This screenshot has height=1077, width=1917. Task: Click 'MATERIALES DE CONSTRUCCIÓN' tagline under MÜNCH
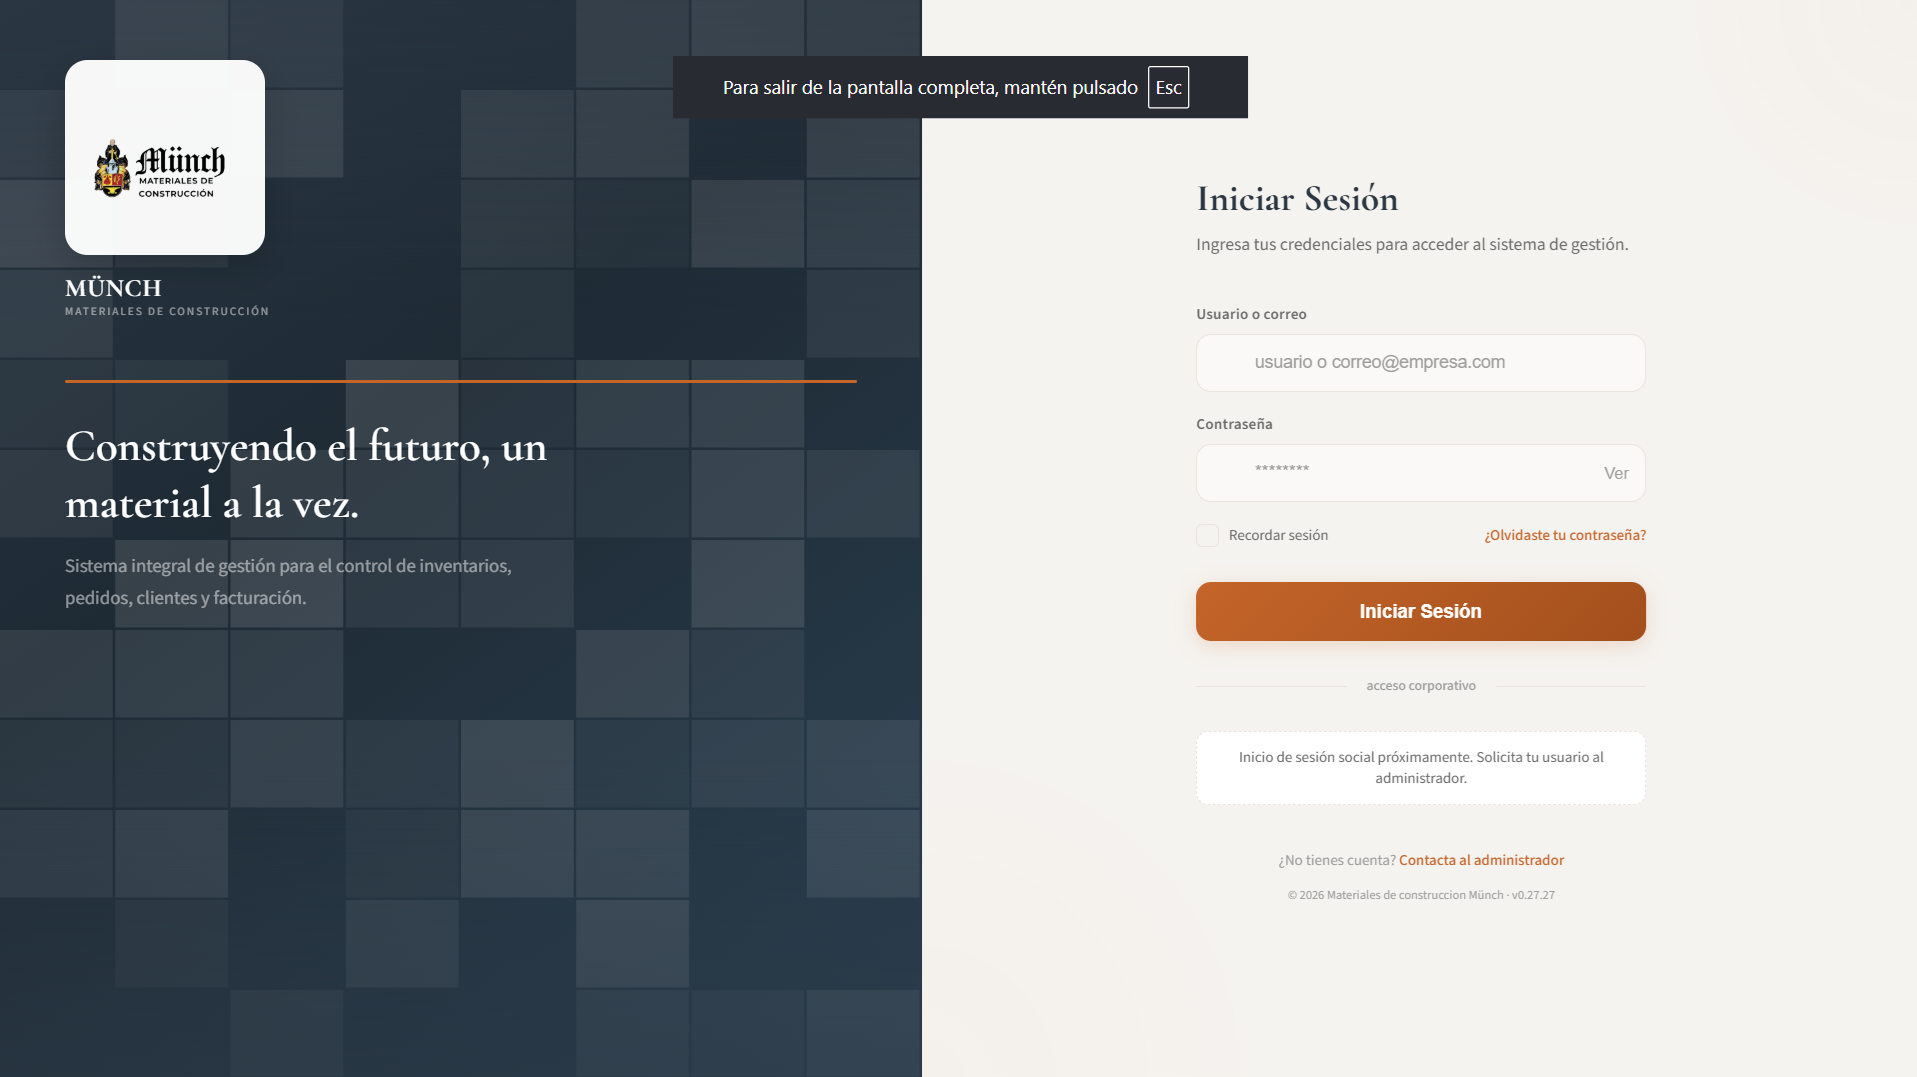[x=167, y=311]
